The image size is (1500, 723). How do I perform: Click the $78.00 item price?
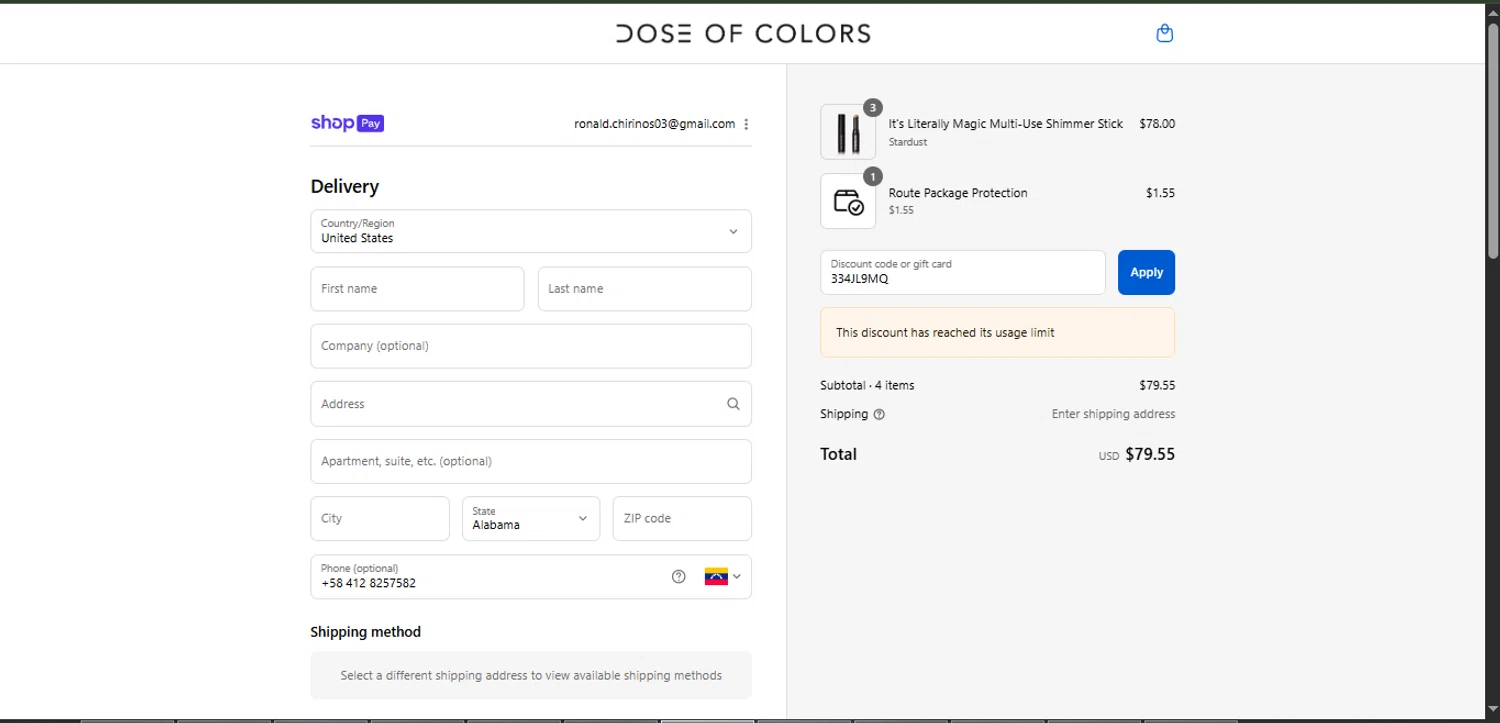click(1157, 124)
